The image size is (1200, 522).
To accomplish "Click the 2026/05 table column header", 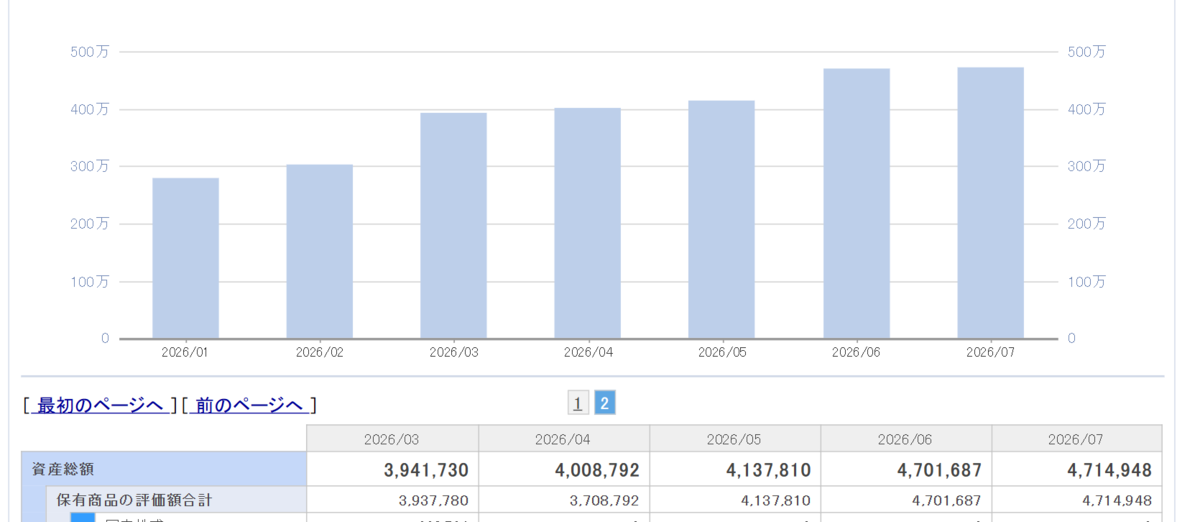I will pyautogui.click(x=735, y=439).
